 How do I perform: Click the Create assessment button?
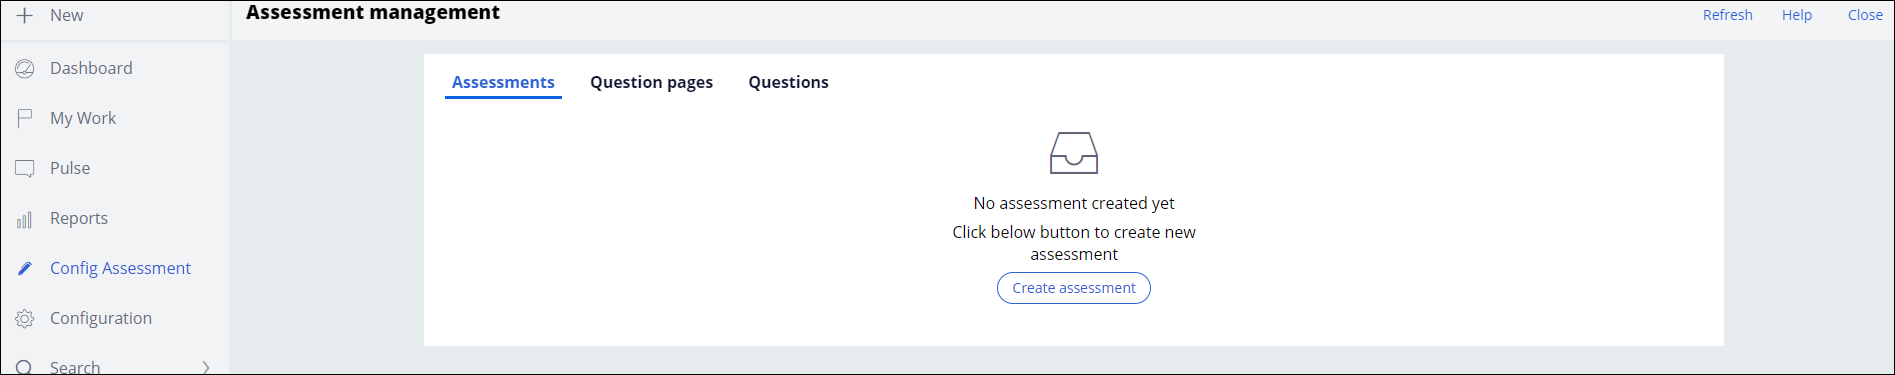[1074, 288]
